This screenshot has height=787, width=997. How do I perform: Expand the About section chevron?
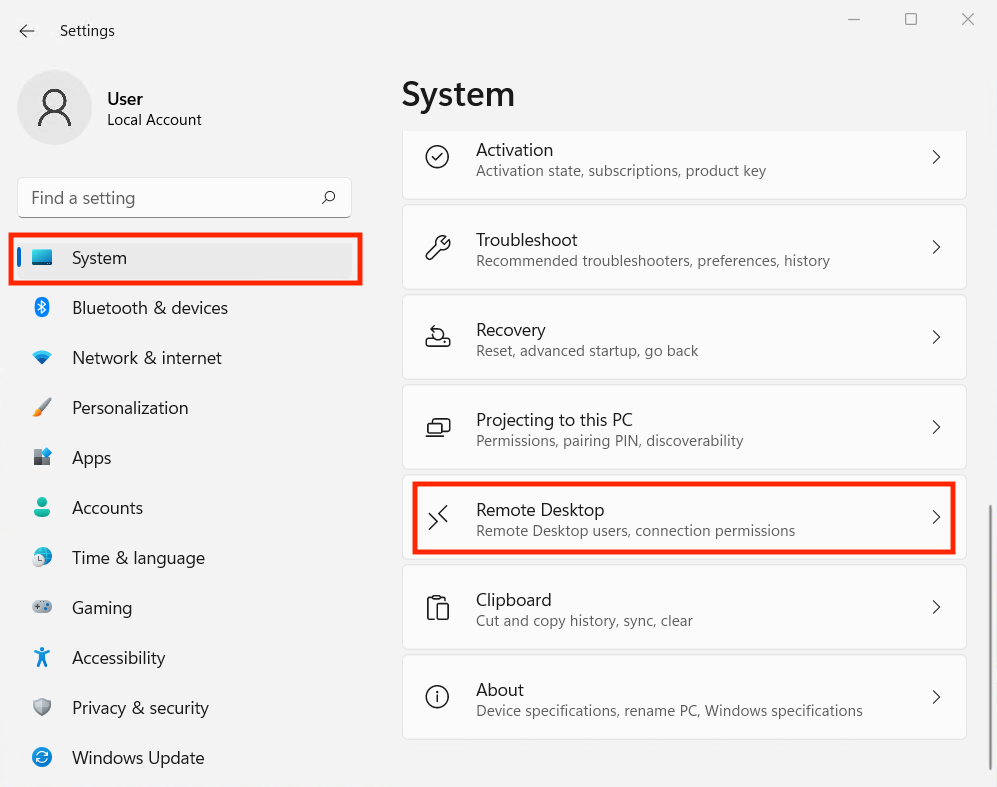936,697
